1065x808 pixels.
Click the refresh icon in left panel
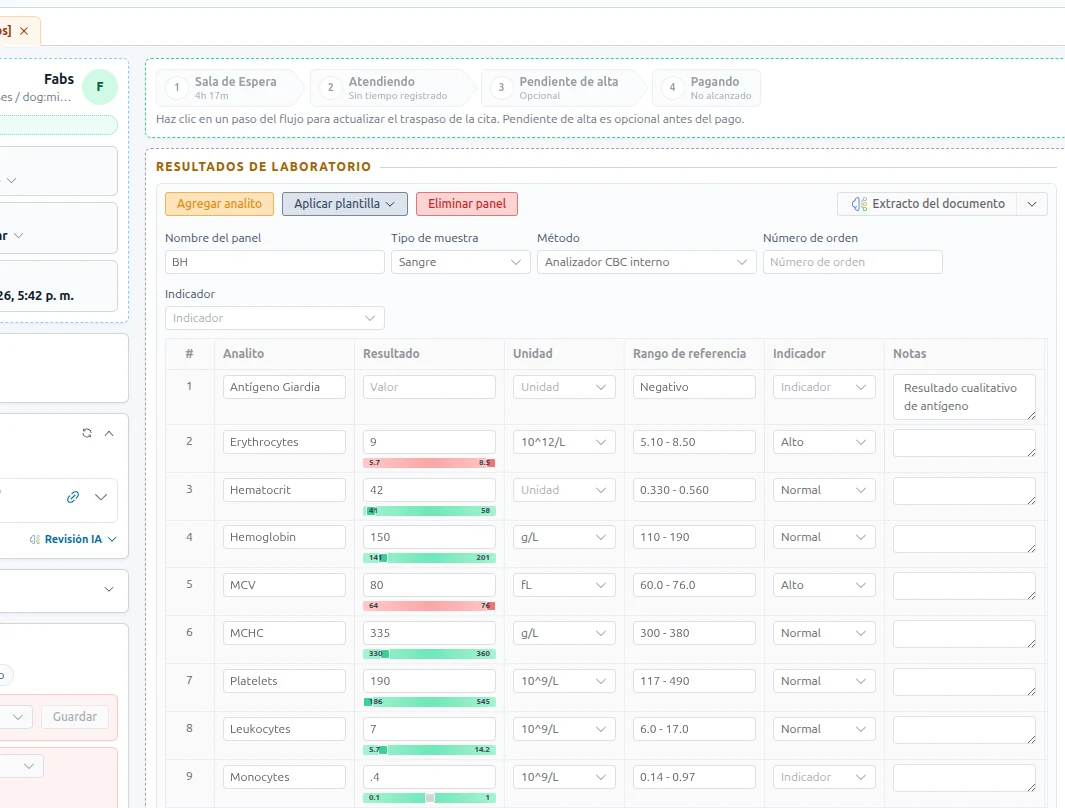87,433
